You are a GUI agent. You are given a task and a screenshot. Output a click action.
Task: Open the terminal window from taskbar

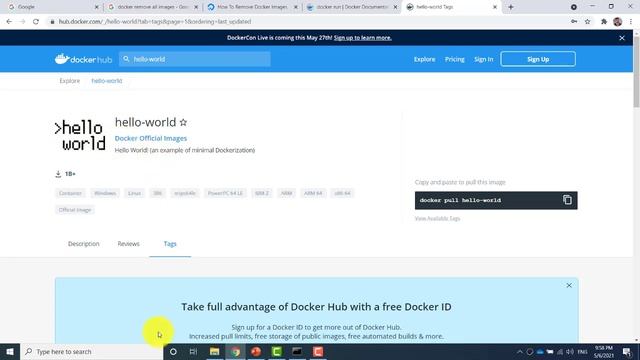(x=297, y=351)
